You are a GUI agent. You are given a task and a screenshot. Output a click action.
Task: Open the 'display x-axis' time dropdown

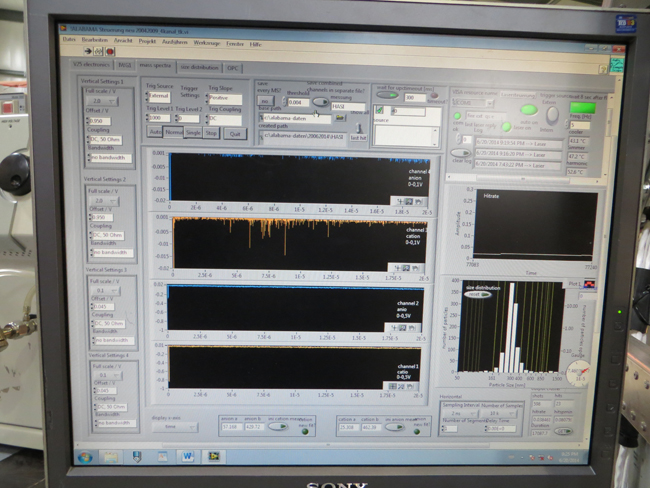[x=175, y=427]
